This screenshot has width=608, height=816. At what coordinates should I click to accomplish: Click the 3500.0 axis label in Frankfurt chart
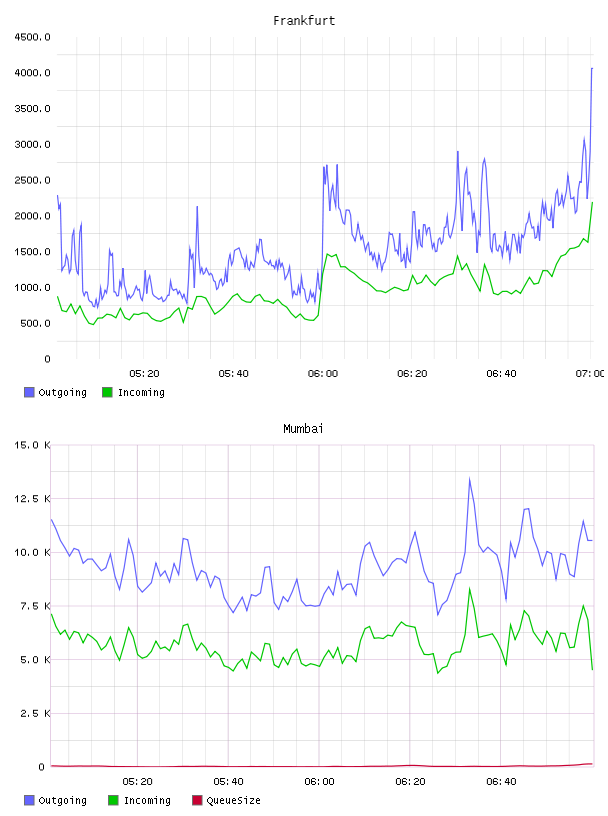[32, 109]
